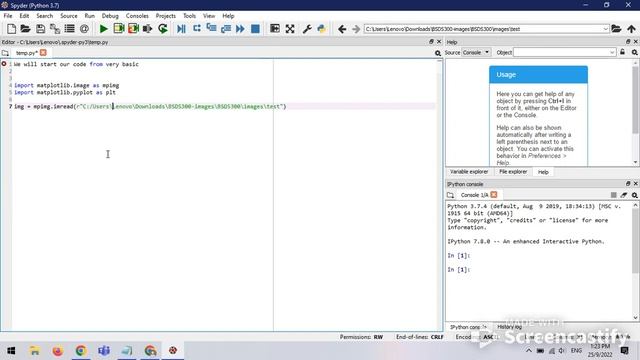The height and width of the screenshot is (360, 640).
Task: Open the Windows Start menu
Action: (11, 351)
